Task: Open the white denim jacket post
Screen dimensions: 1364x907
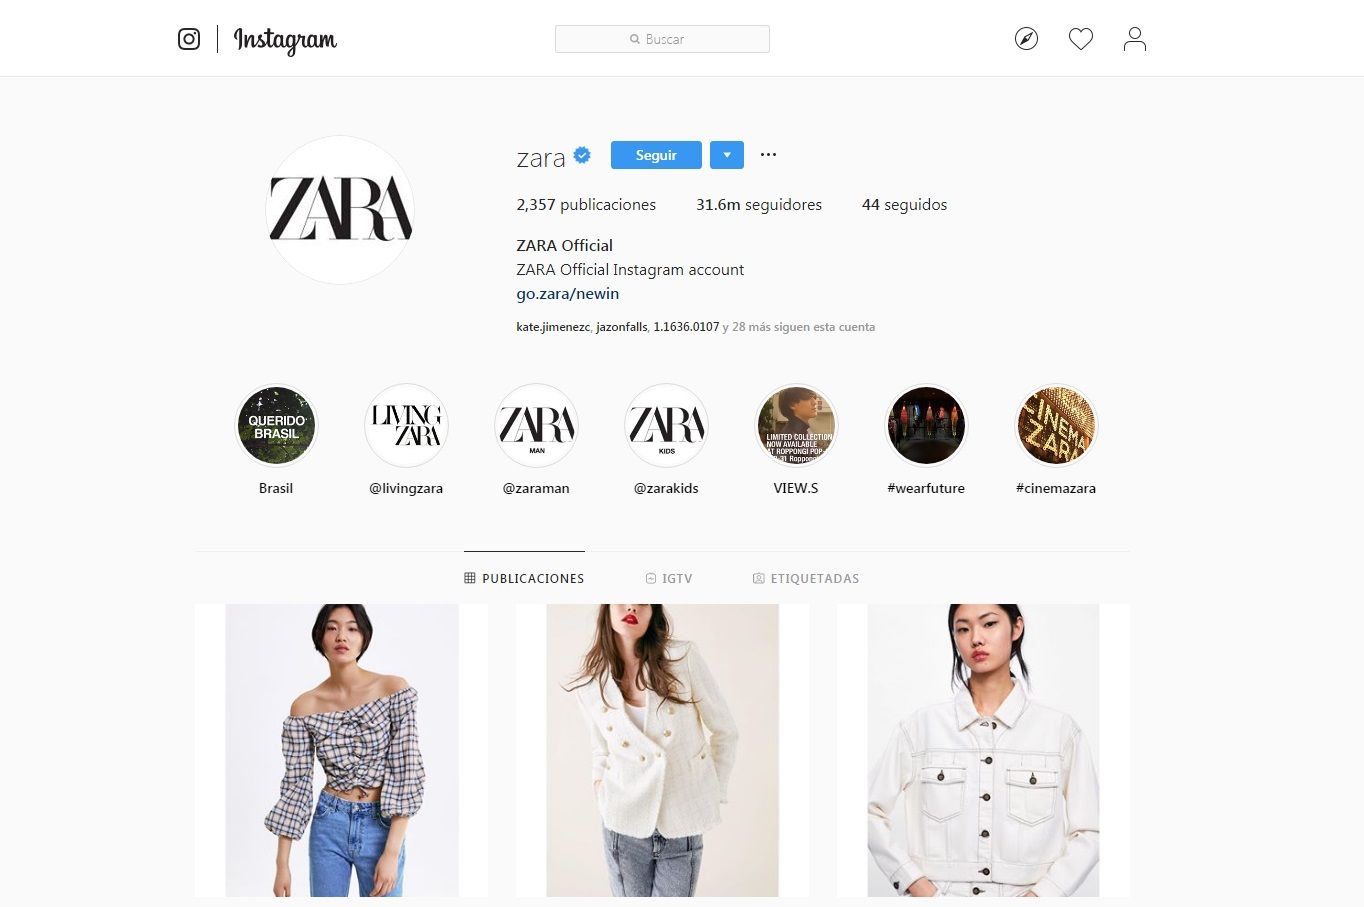Action: [x=983, y=750]
